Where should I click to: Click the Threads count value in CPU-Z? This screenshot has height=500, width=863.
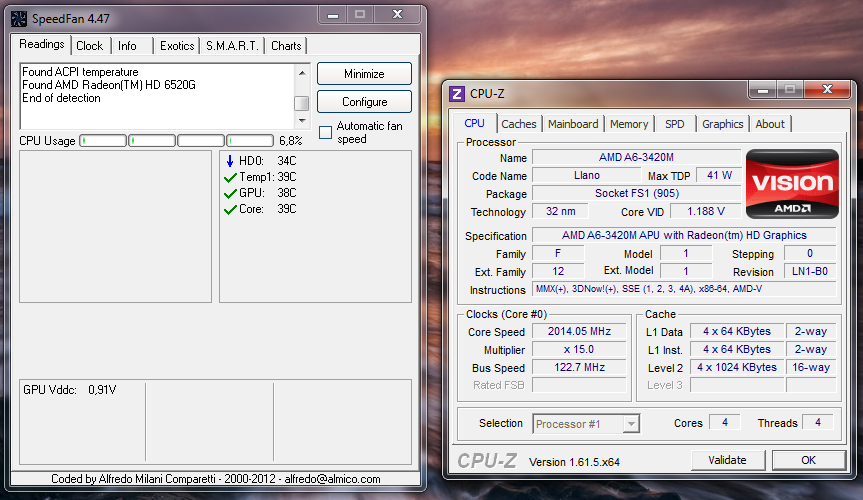(818, 422)
